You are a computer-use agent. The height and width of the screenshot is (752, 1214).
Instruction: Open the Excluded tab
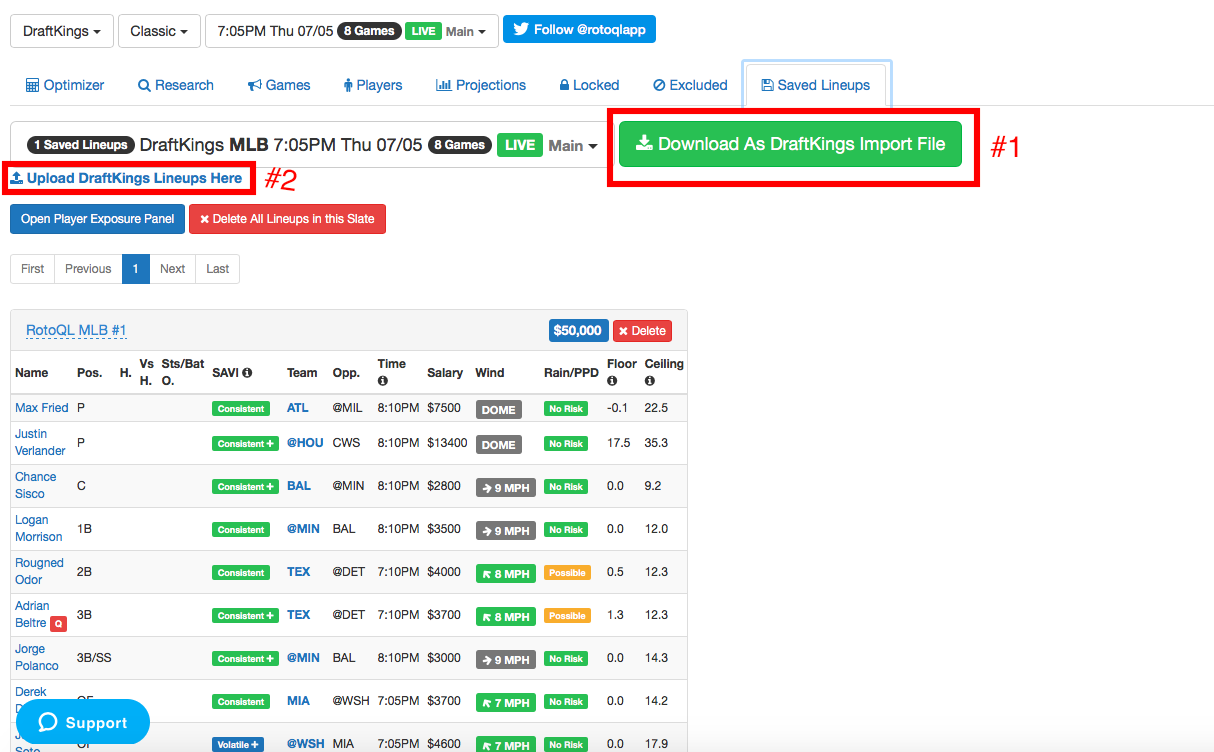coord(690,85)
